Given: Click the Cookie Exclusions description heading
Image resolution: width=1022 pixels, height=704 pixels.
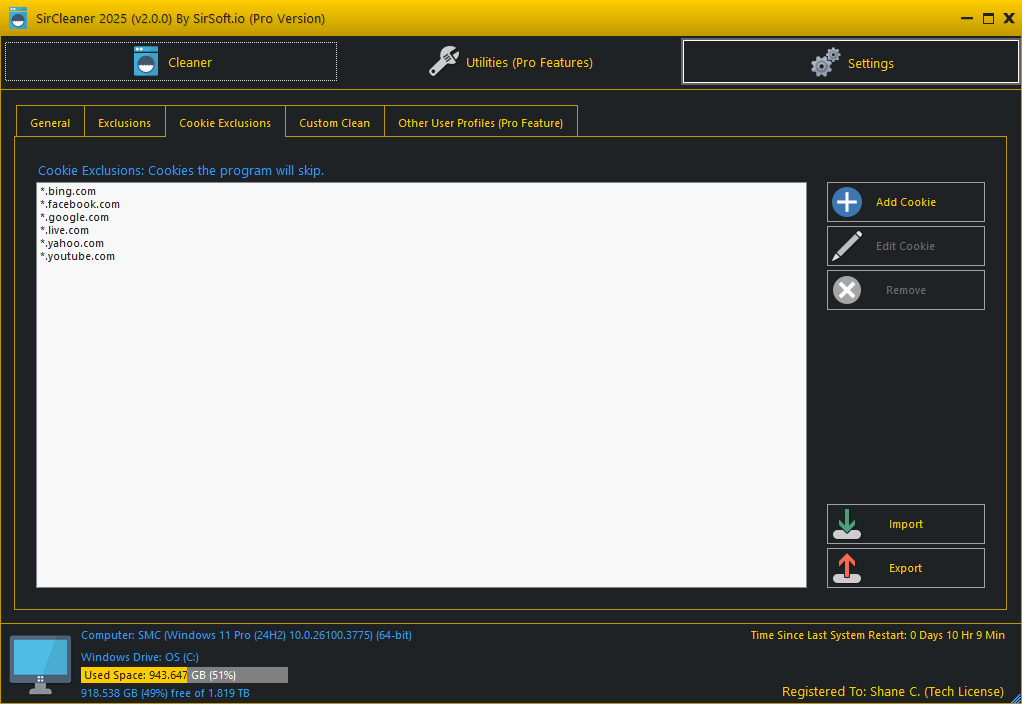Looking at the screenshot, I should (181, 170).
